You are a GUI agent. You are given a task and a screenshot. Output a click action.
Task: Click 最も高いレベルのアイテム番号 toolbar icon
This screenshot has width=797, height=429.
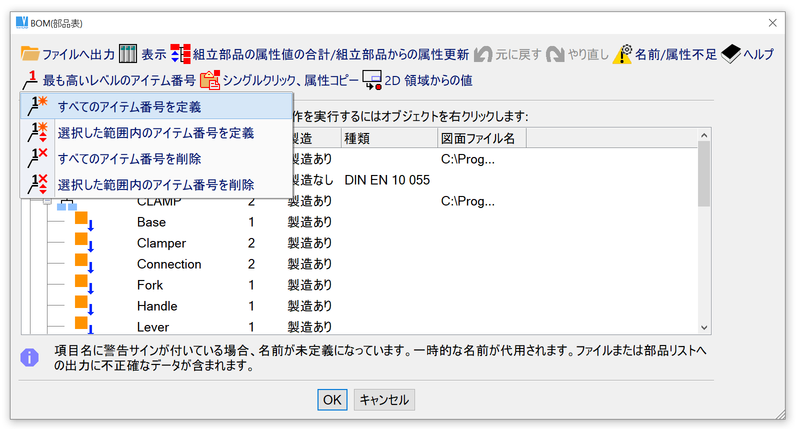[x=30, y=80]
